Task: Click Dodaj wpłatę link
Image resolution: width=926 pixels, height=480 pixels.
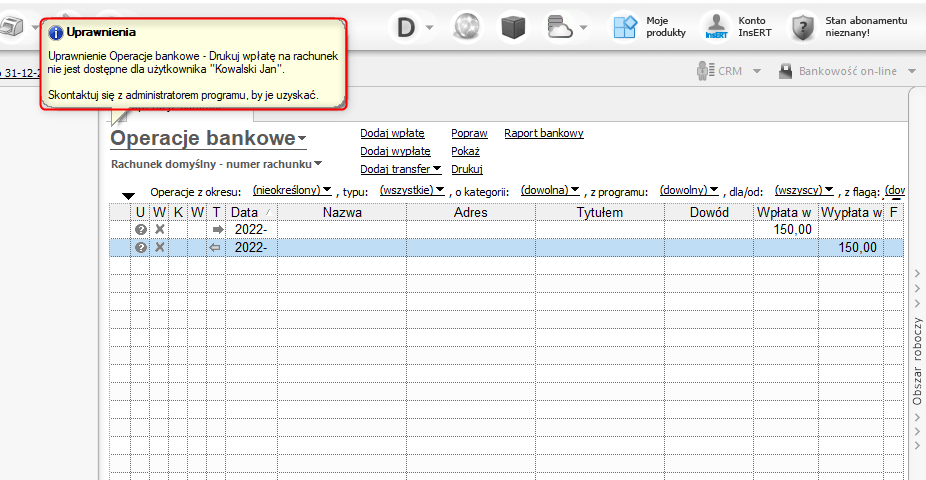Action: [392, 133]
